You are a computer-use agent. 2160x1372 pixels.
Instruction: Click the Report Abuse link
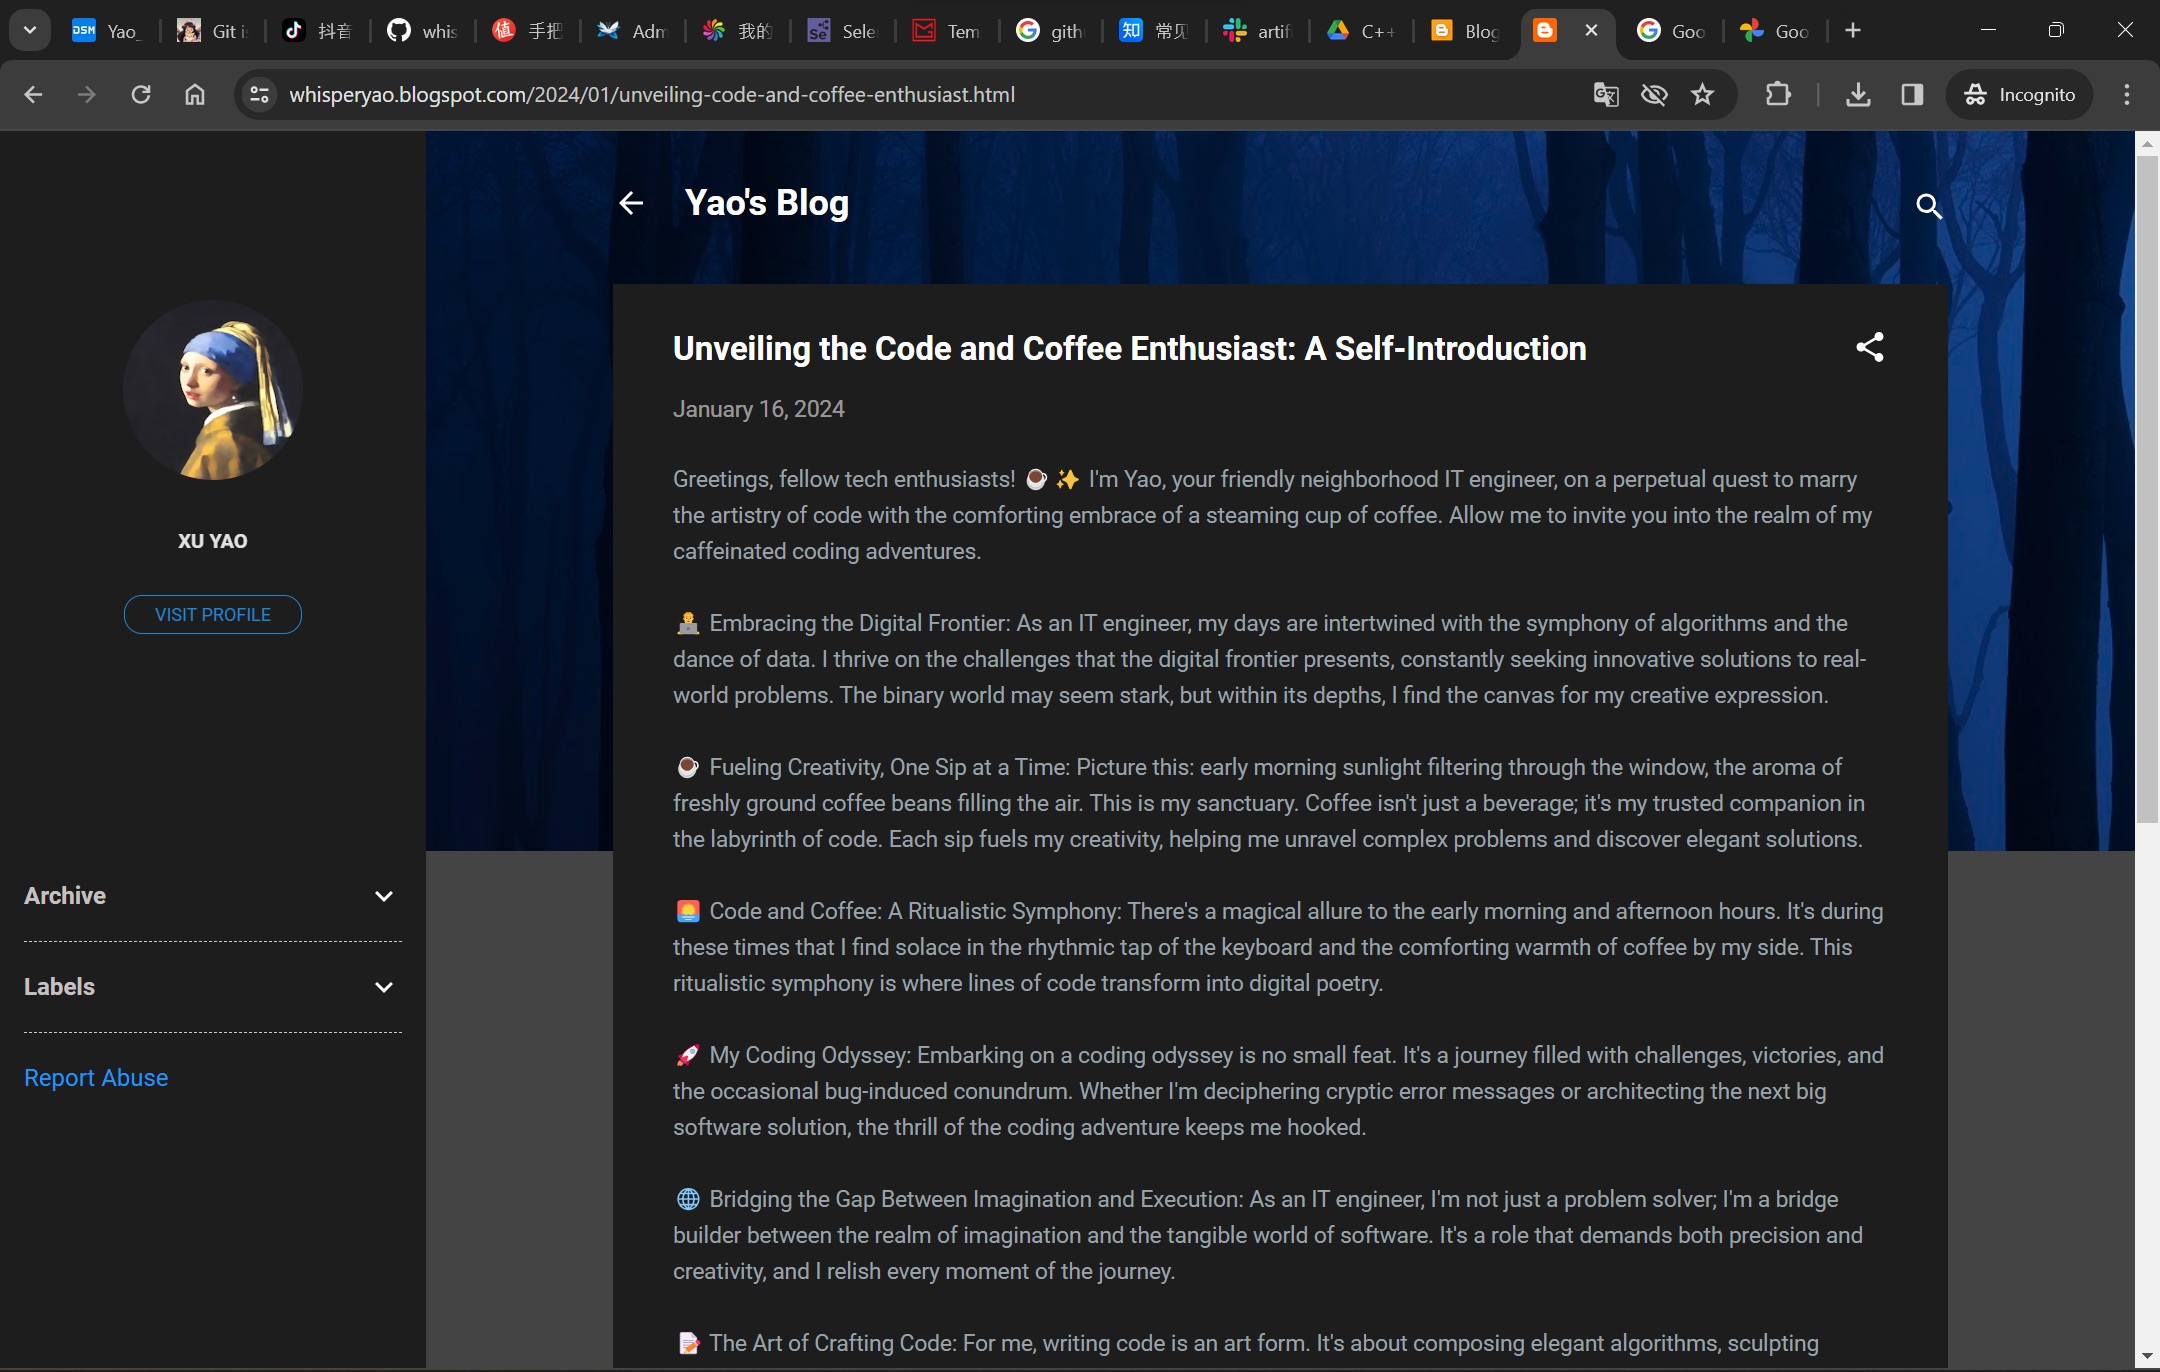pos(96,1078)
